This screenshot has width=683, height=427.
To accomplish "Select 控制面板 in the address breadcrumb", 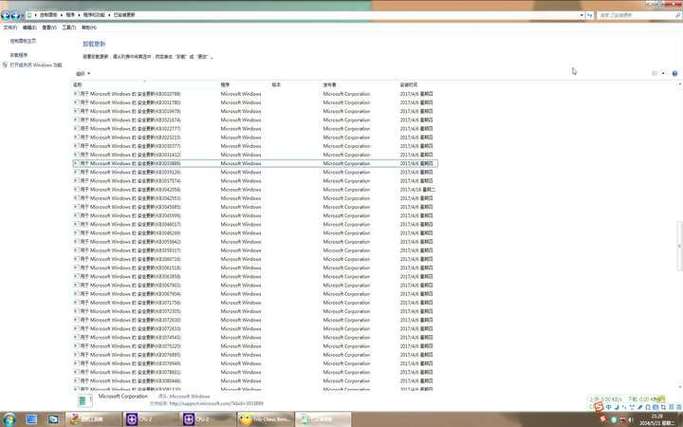I will click(48, 15).
